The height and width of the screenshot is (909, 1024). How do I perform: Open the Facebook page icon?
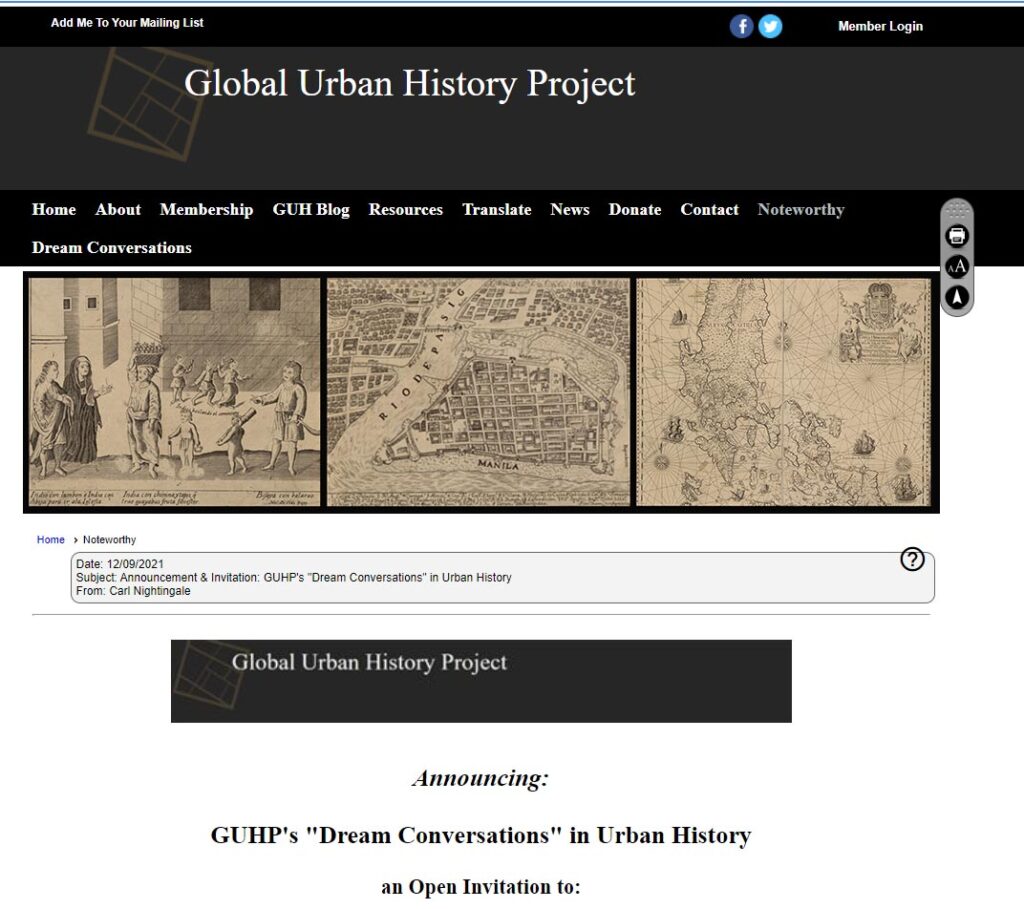click(x=741, y=26)
